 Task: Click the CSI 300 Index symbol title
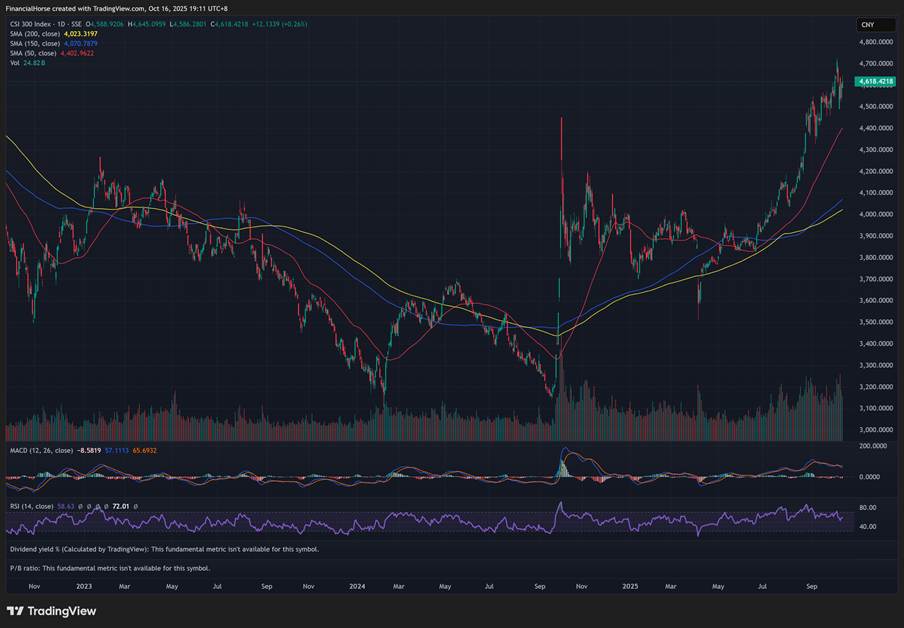[30, 24]
